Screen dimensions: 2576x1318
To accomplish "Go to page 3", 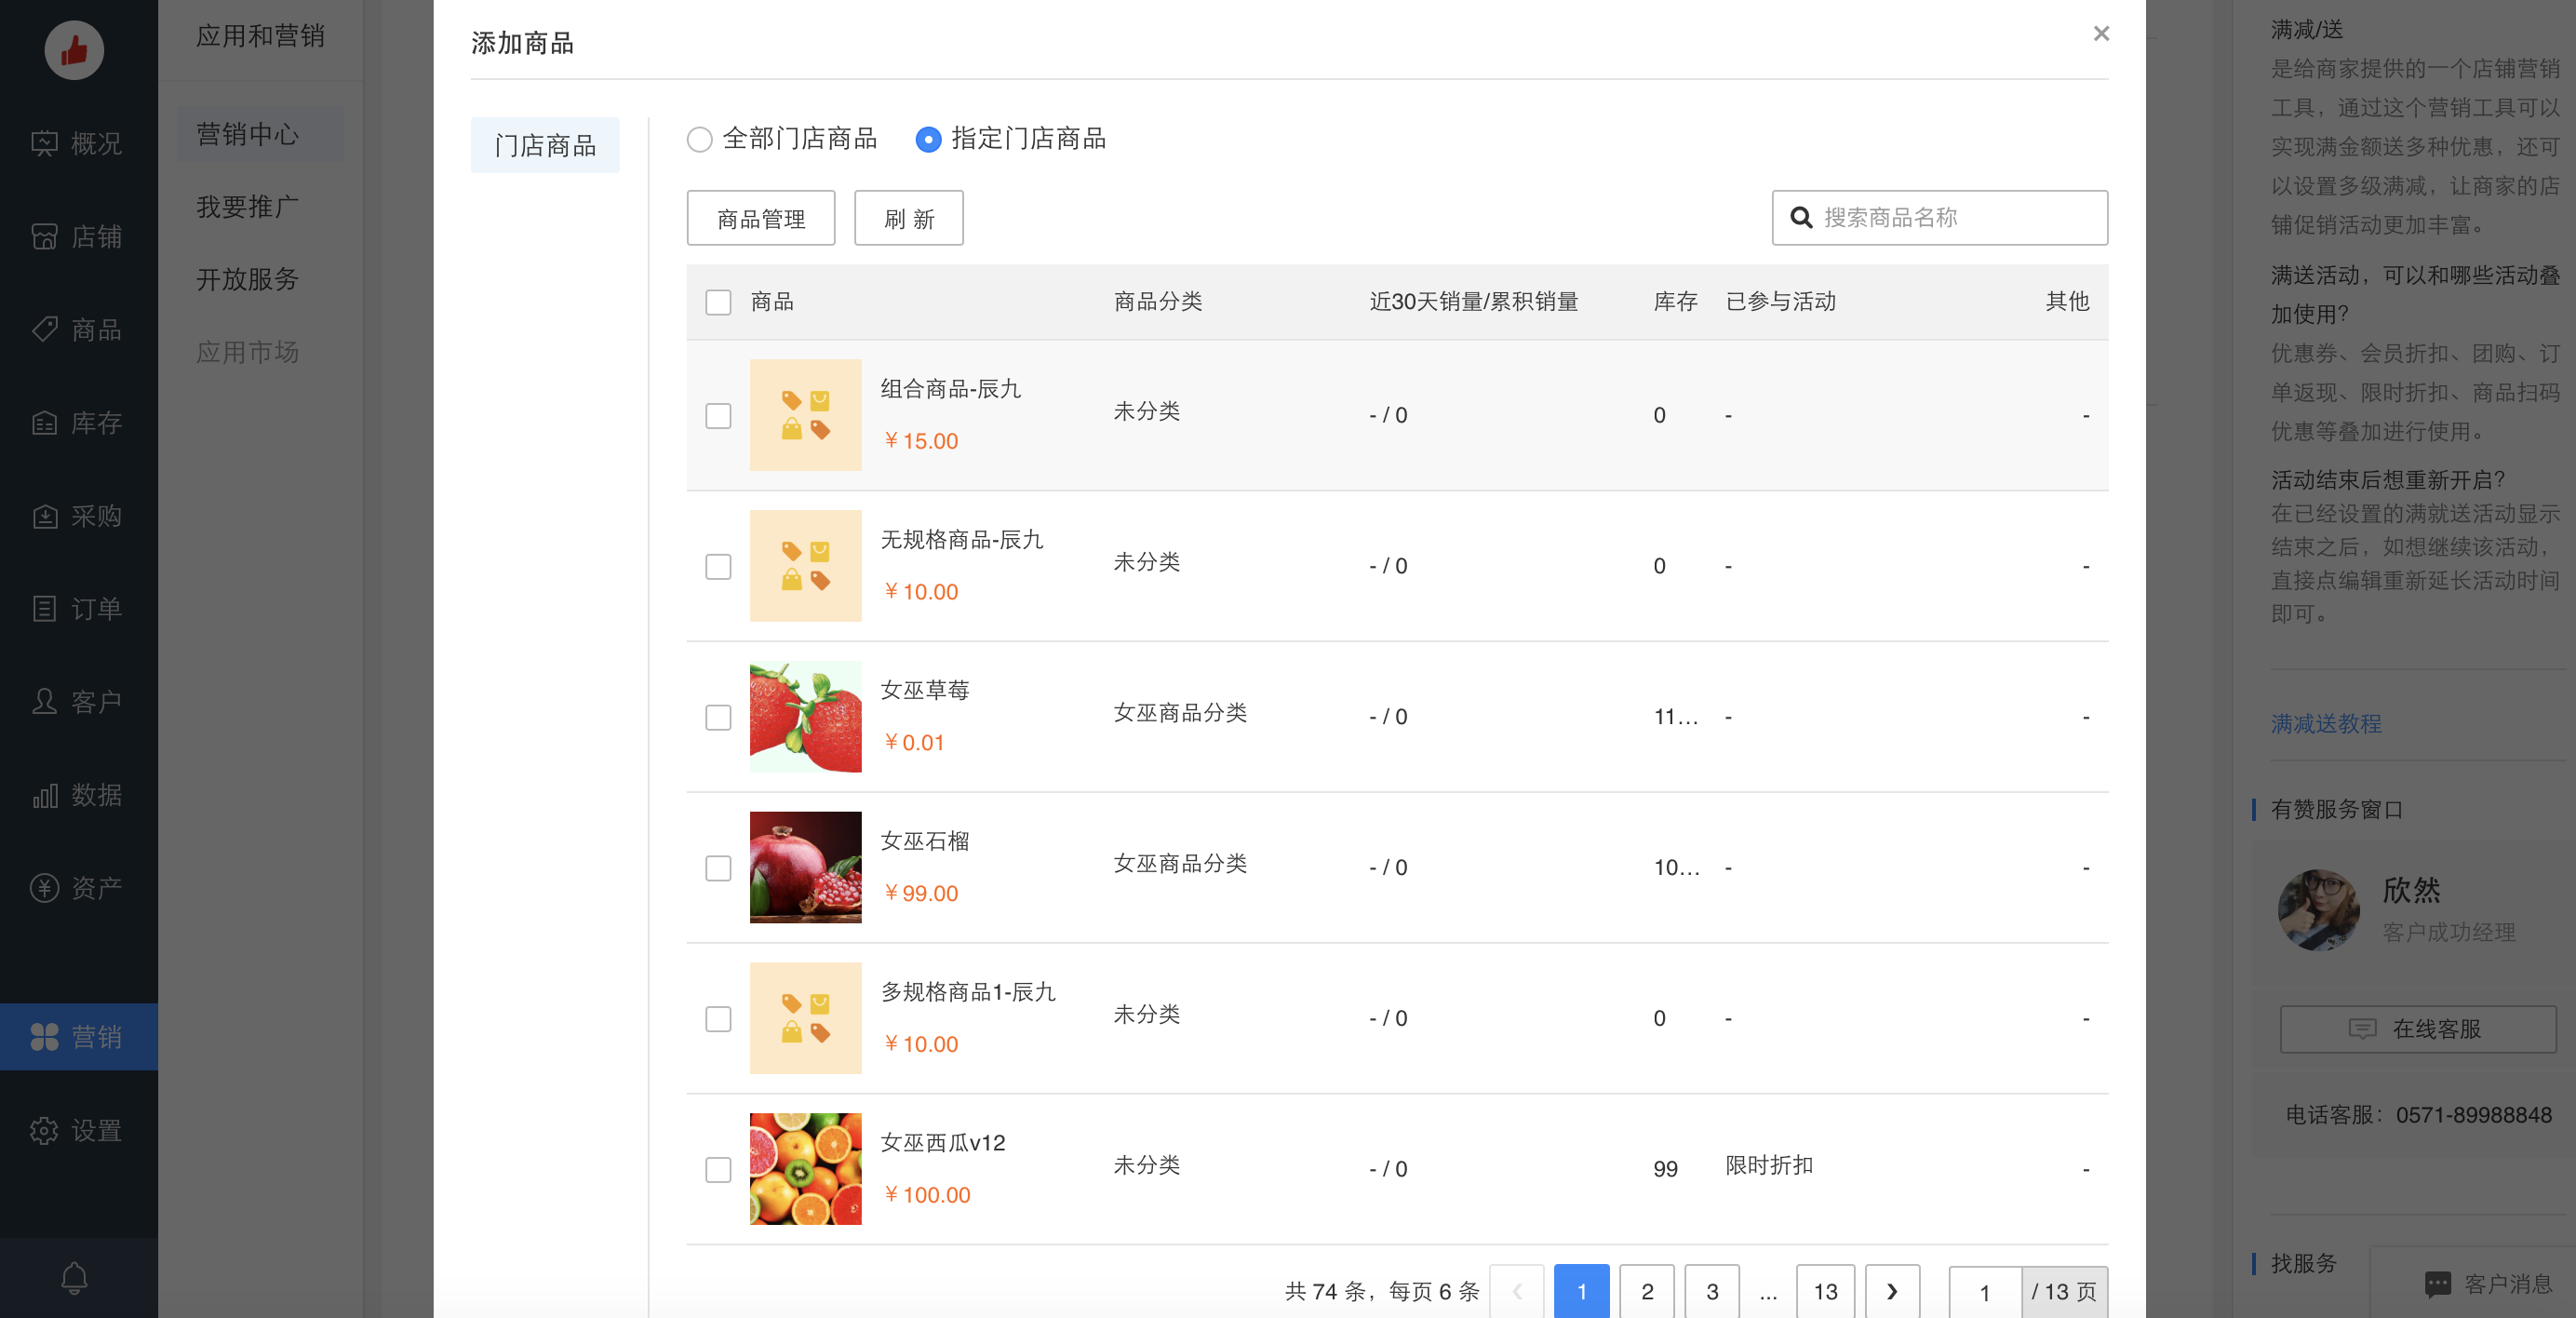I will pyautogui.click(x=1712, y=1291).
